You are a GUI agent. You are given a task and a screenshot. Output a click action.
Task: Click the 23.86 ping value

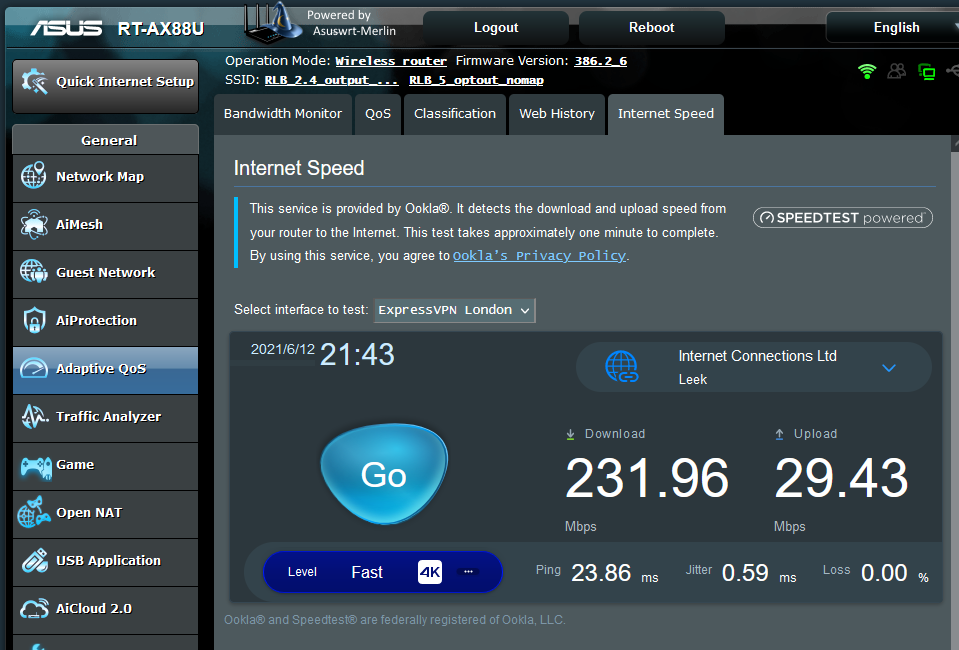pos(601,573)
